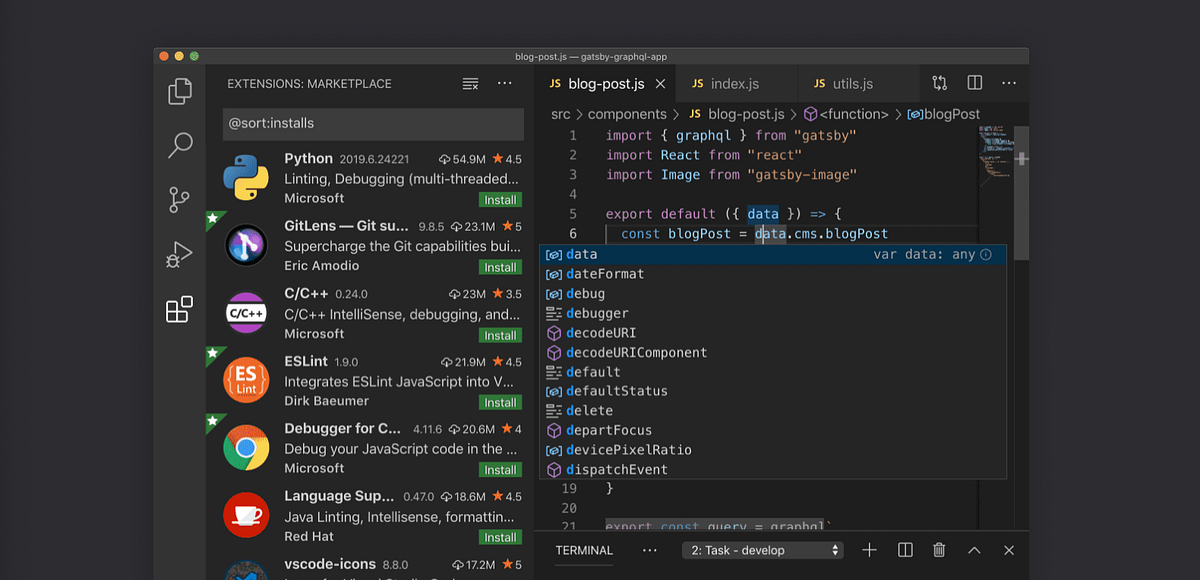This screenshot has width=1200, height=580.
Task: Install the GitLens extension
Action: (x=499, y=267)
